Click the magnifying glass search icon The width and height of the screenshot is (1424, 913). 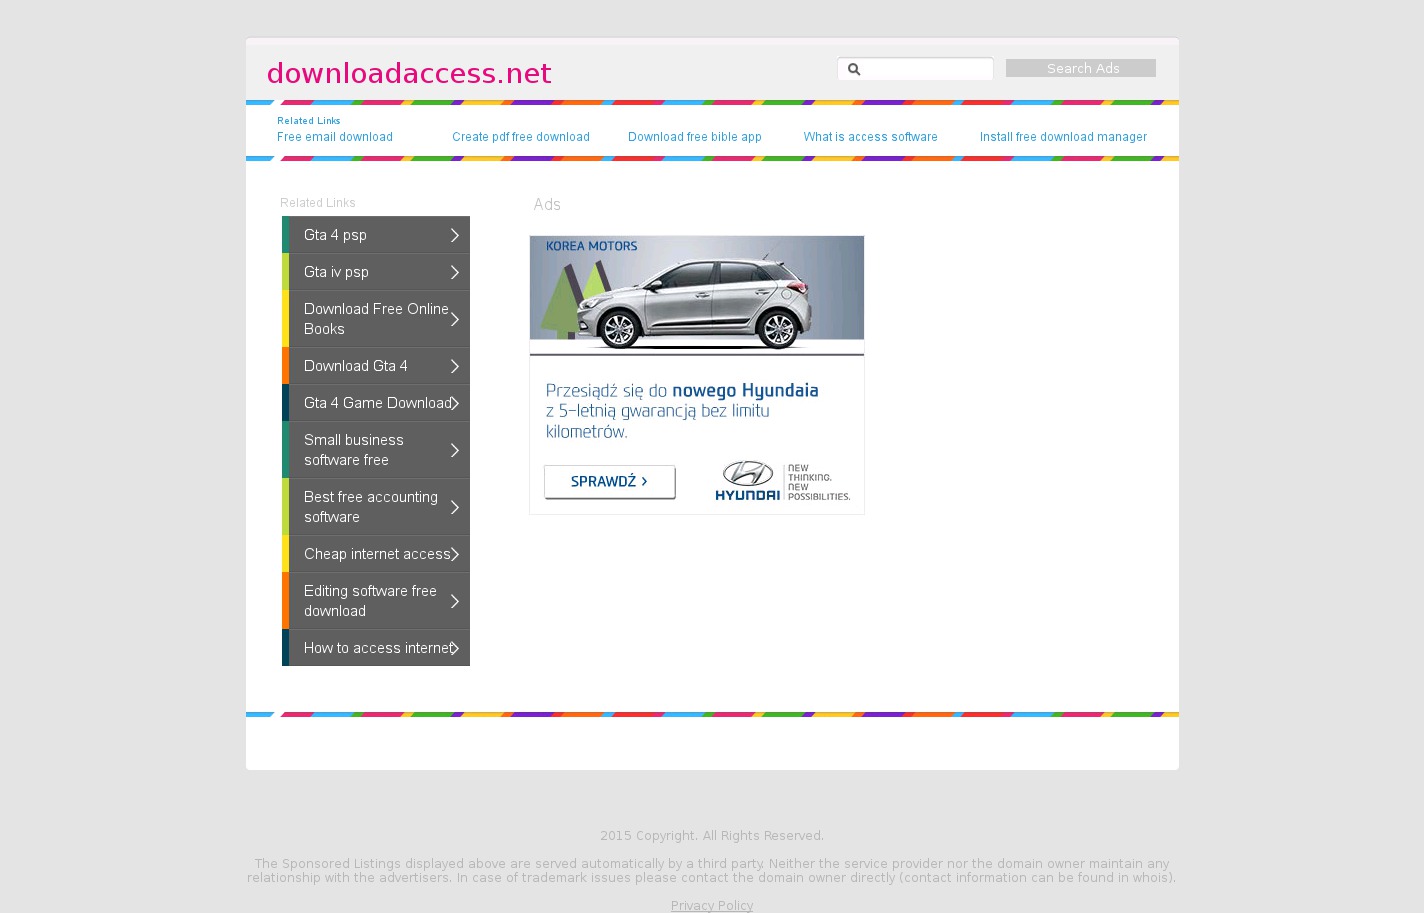pos(853,69)
